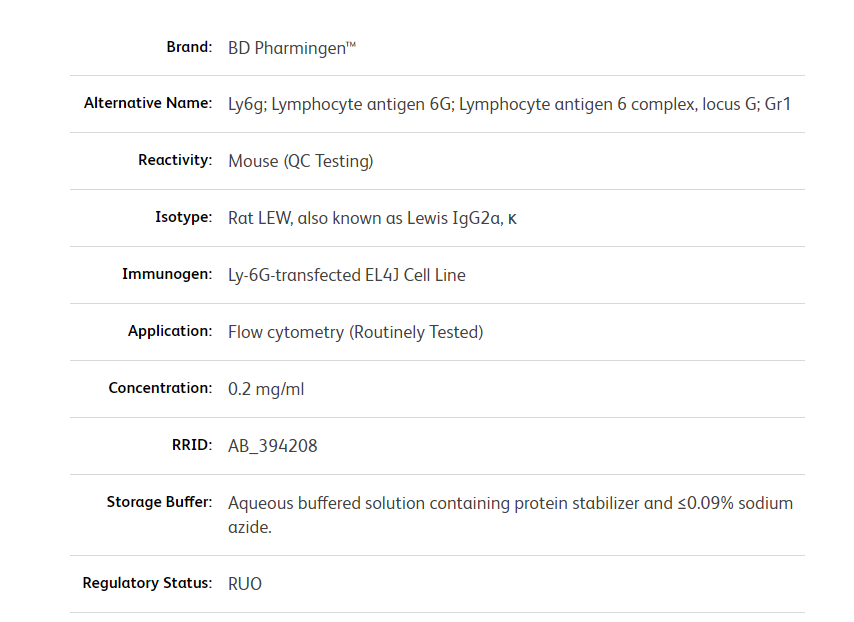Click the Storage Buffer label

159,503
